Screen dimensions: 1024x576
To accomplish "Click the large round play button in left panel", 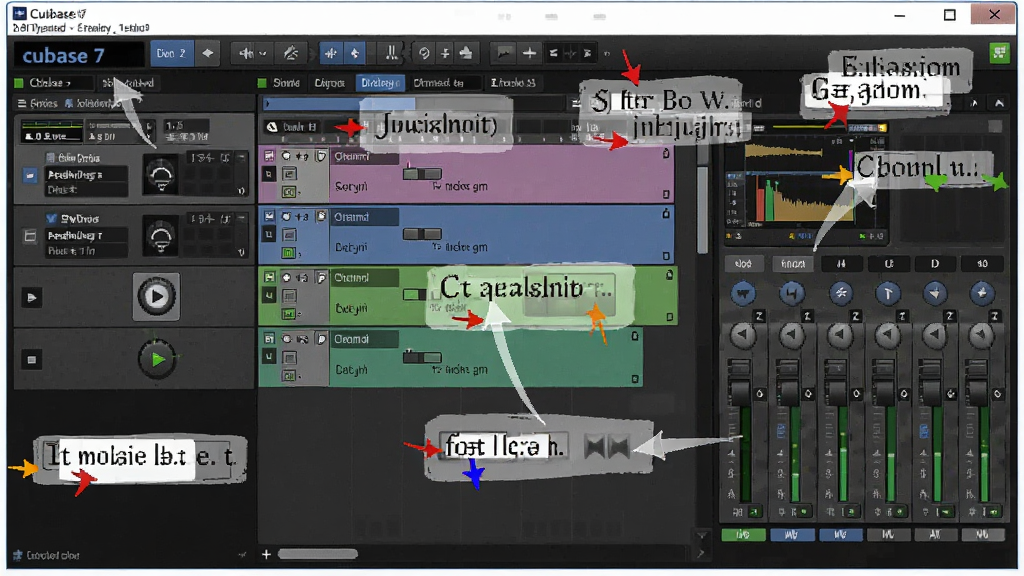I will (156, 296).
